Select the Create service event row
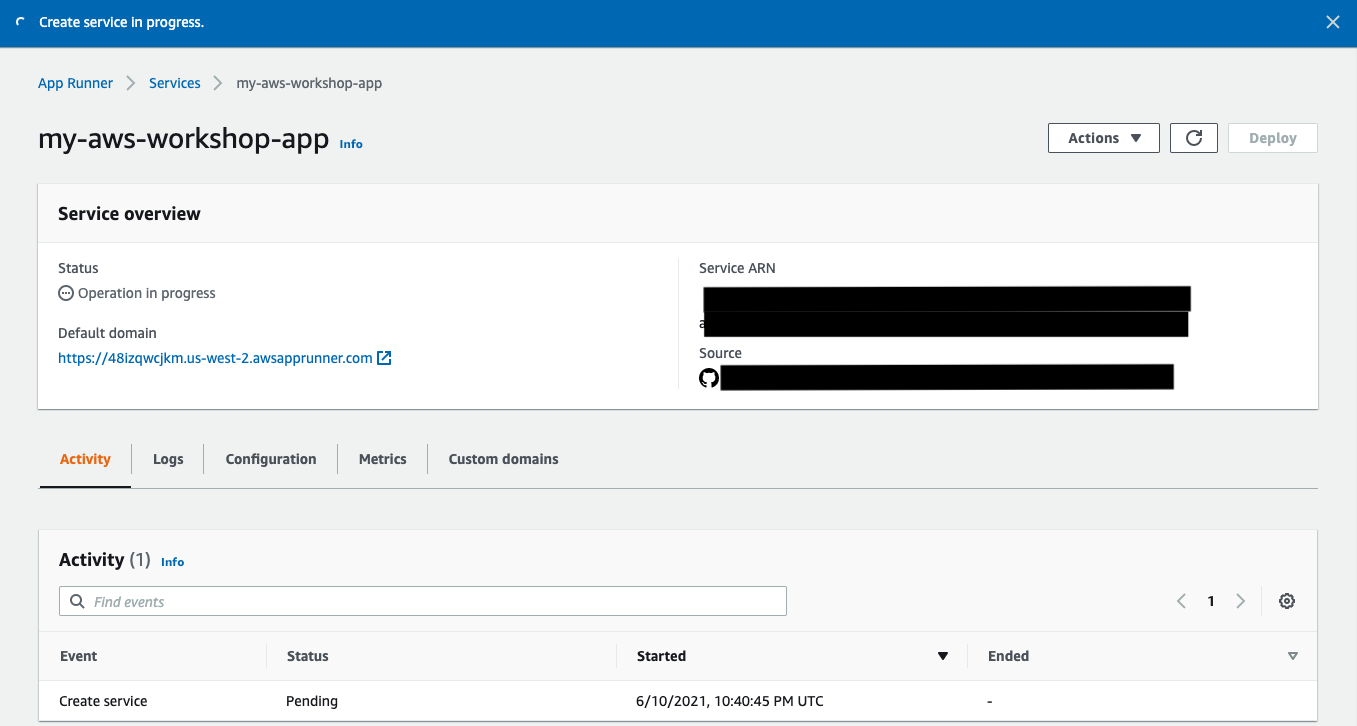Image resolution: width=1357 pixels, height=726 pixels. [x=678, y=701]
